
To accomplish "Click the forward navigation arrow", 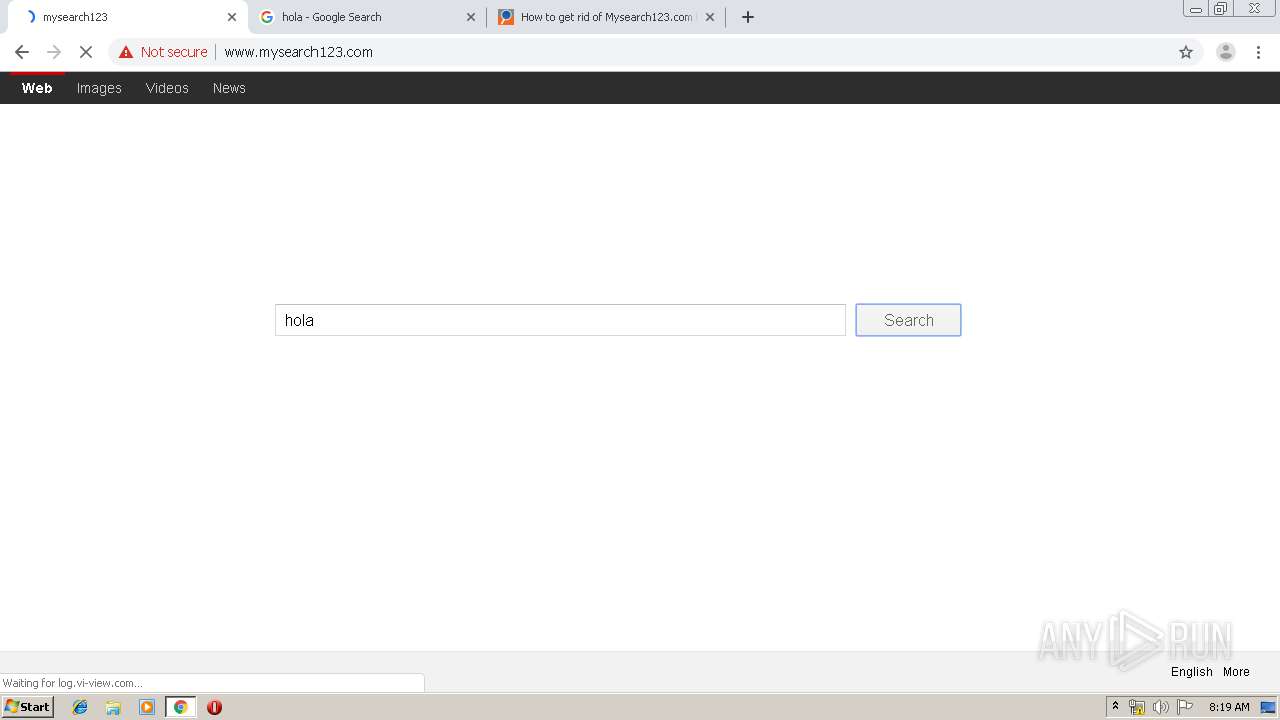I will click(54, 52).
